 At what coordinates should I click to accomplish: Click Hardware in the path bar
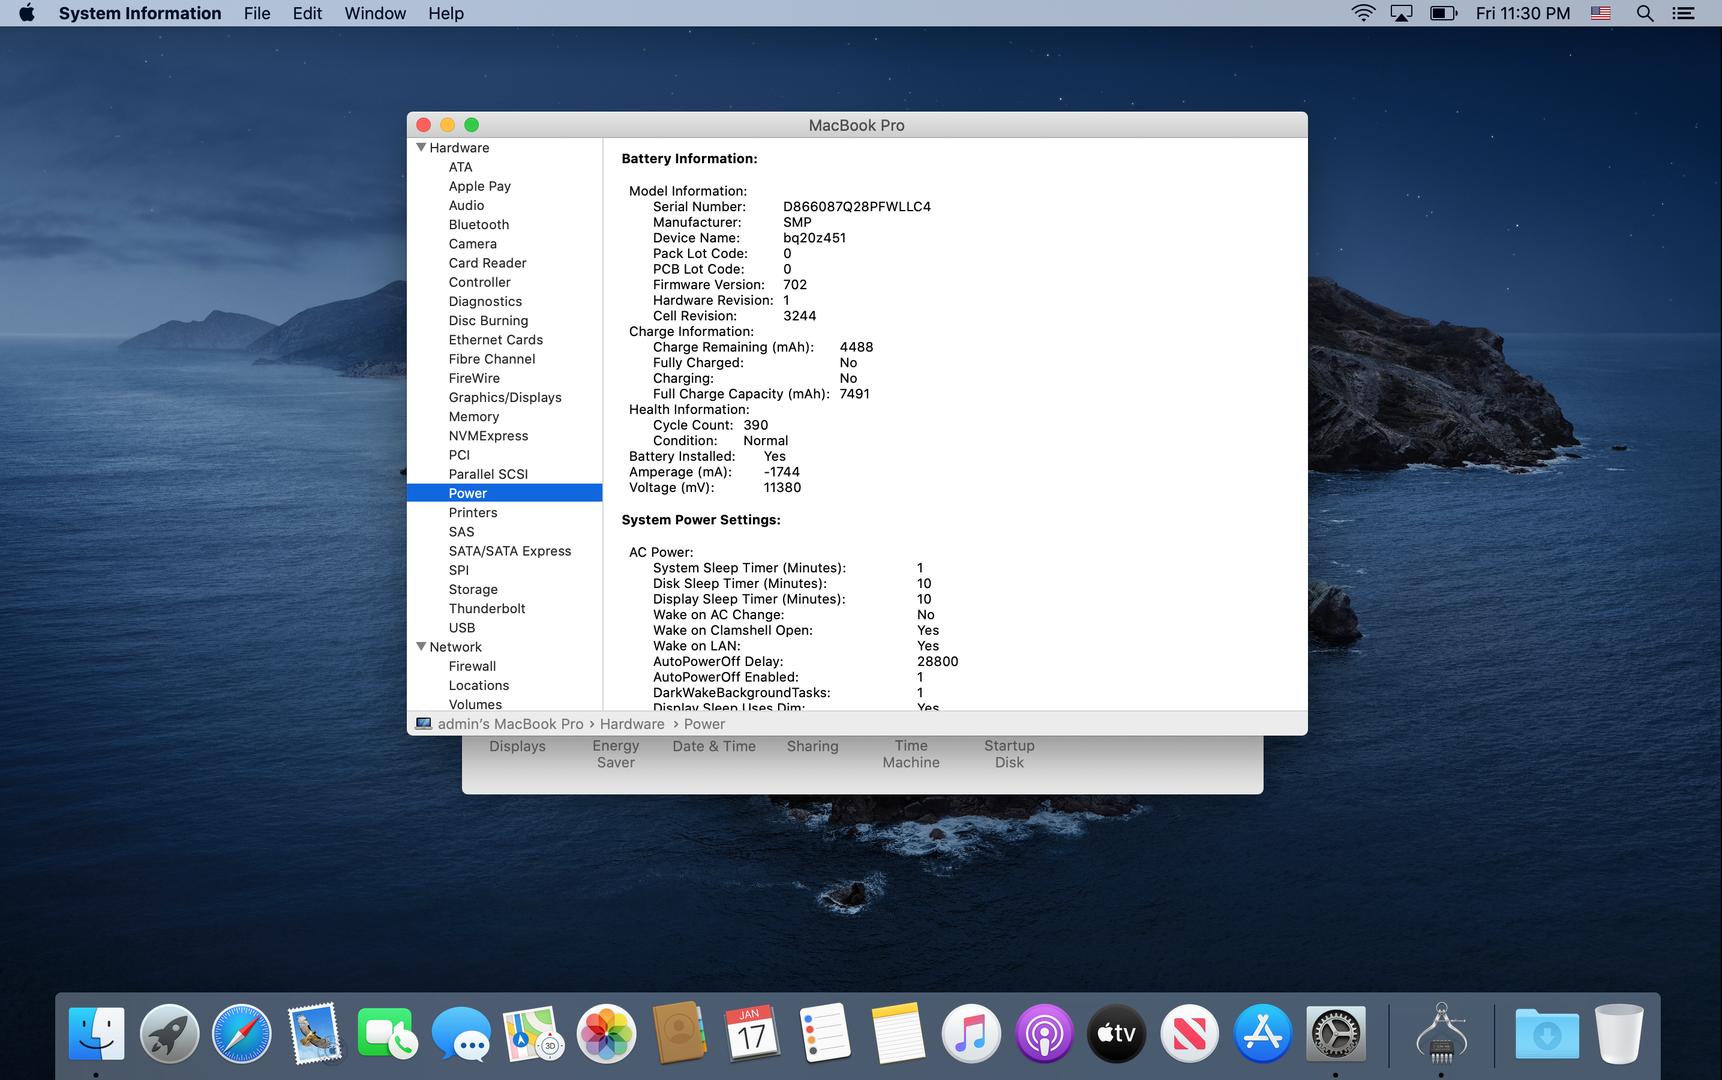[632, 724]
